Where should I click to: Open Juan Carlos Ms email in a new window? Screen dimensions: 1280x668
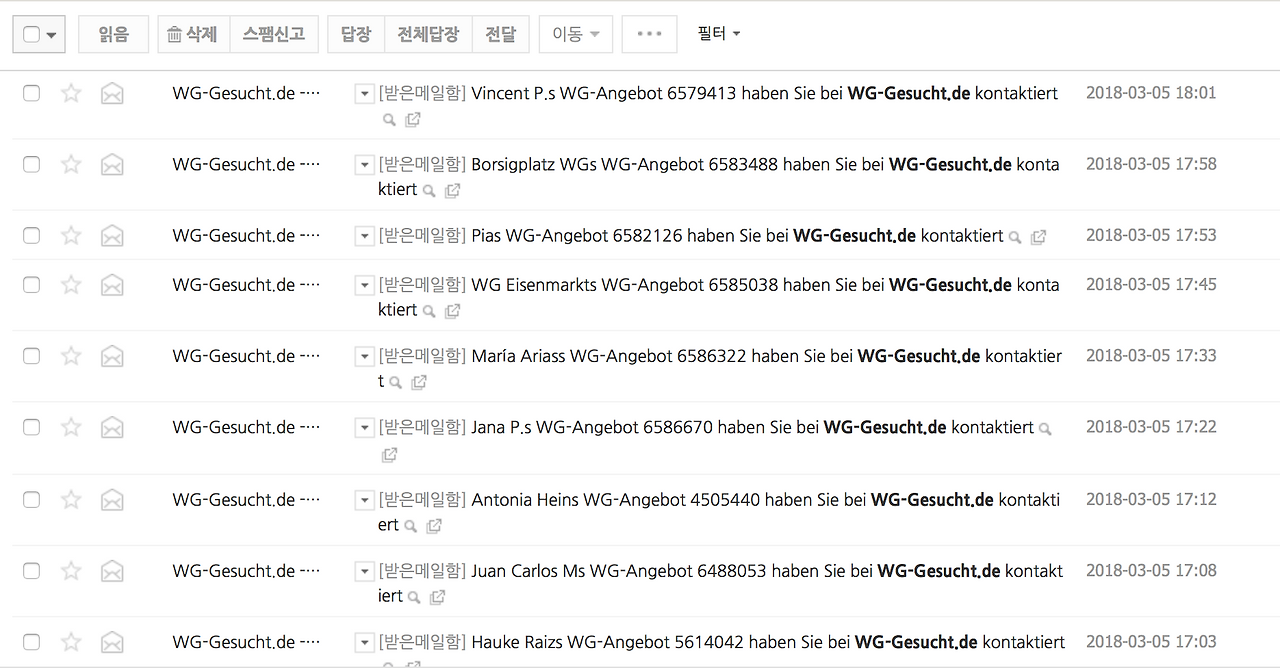click(x=437, y=596)
